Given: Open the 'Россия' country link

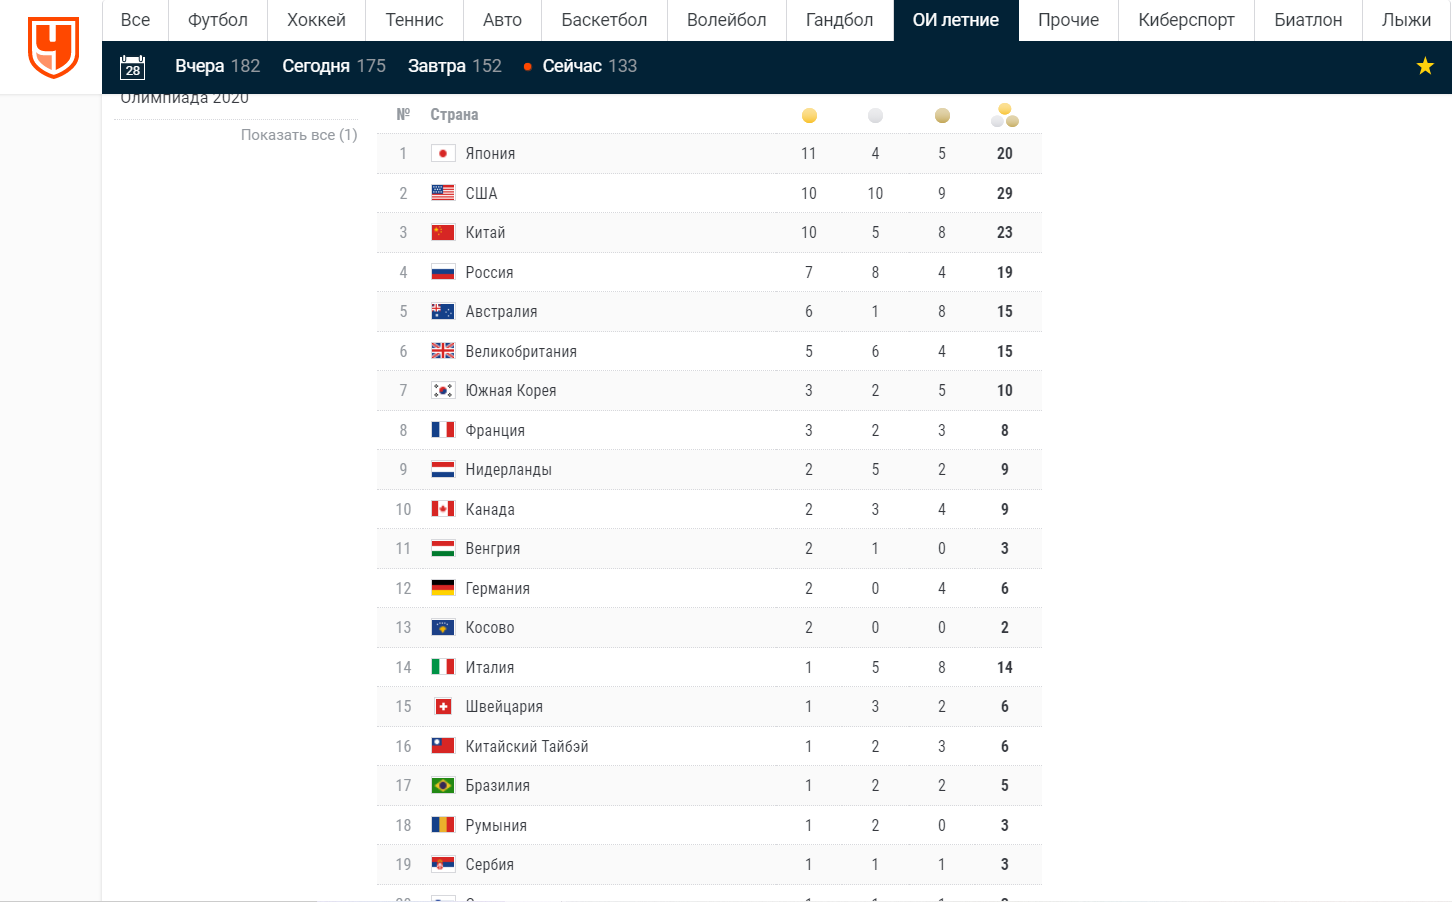Looking at the screenshot, I should pos(489,273).
